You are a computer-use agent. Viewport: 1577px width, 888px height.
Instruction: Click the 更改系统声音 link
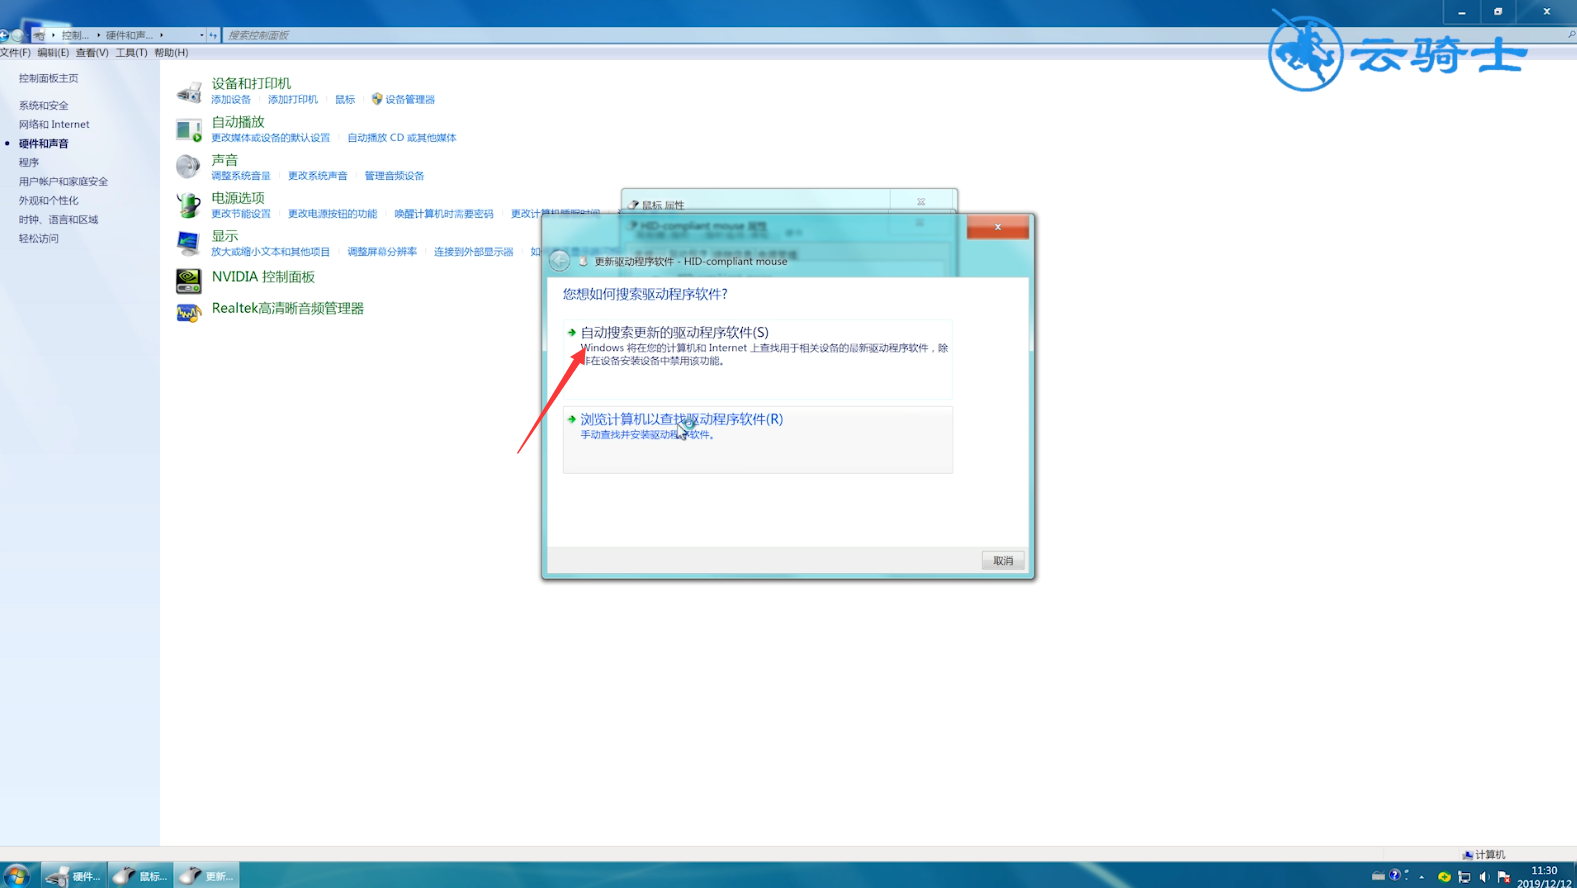(x=317, y=175)
